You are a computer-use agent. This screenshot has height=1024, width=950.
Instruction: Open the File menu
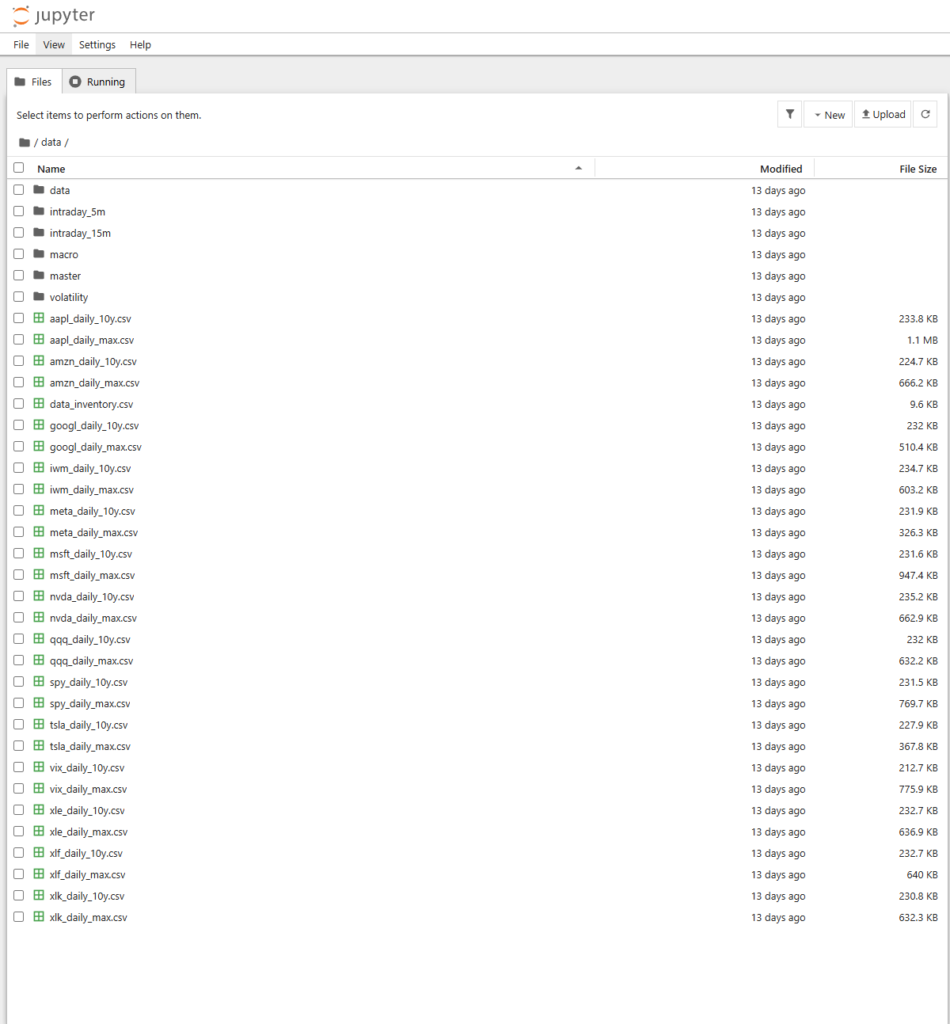[x=21, y=44]
